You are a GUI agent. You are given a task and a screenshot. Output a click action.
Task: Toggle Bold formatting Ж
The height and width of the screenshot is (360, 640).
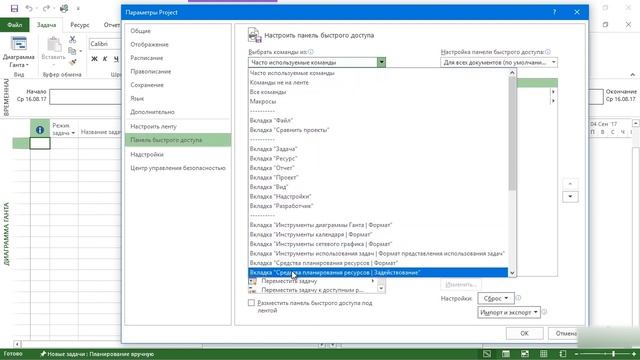pos(94,59)
